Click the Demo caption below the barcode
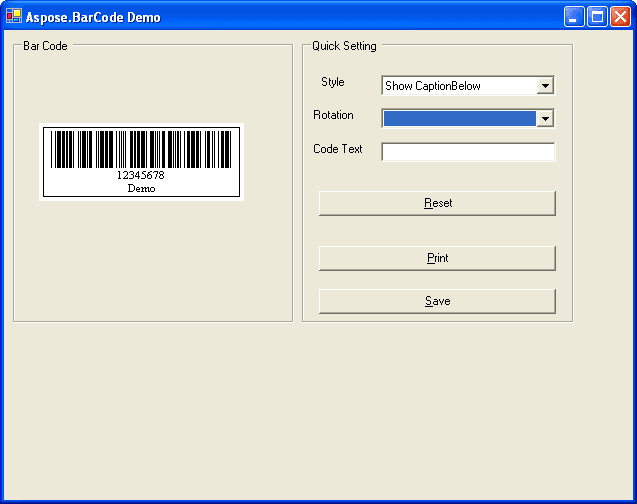The width and height of the screenshot is (637, 504). coord(141,188)
